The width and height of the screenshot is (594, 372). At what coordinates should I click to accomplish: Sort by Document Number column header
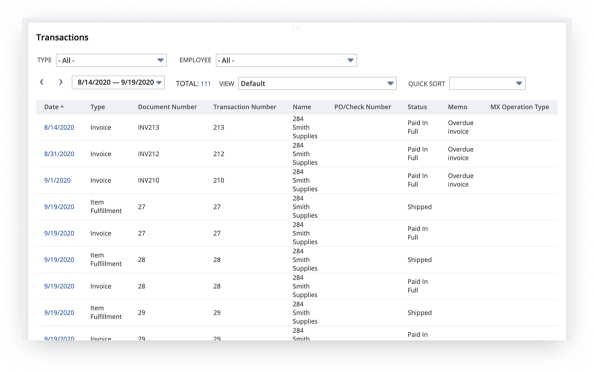coord(167,107)
